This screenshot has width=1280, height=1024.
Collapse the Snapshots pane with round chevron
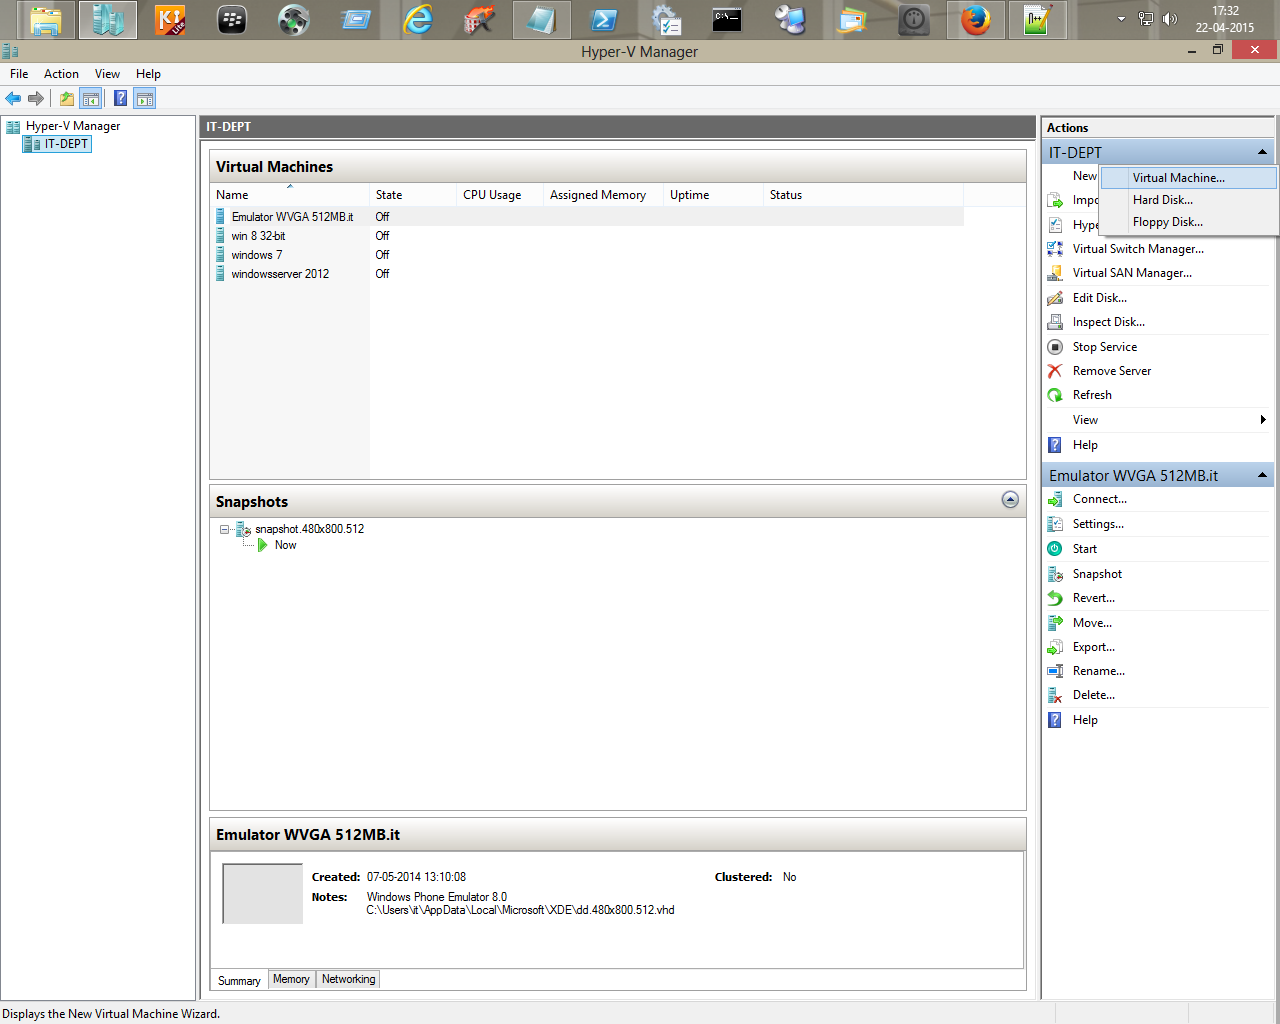click(x=1010, y=500)
